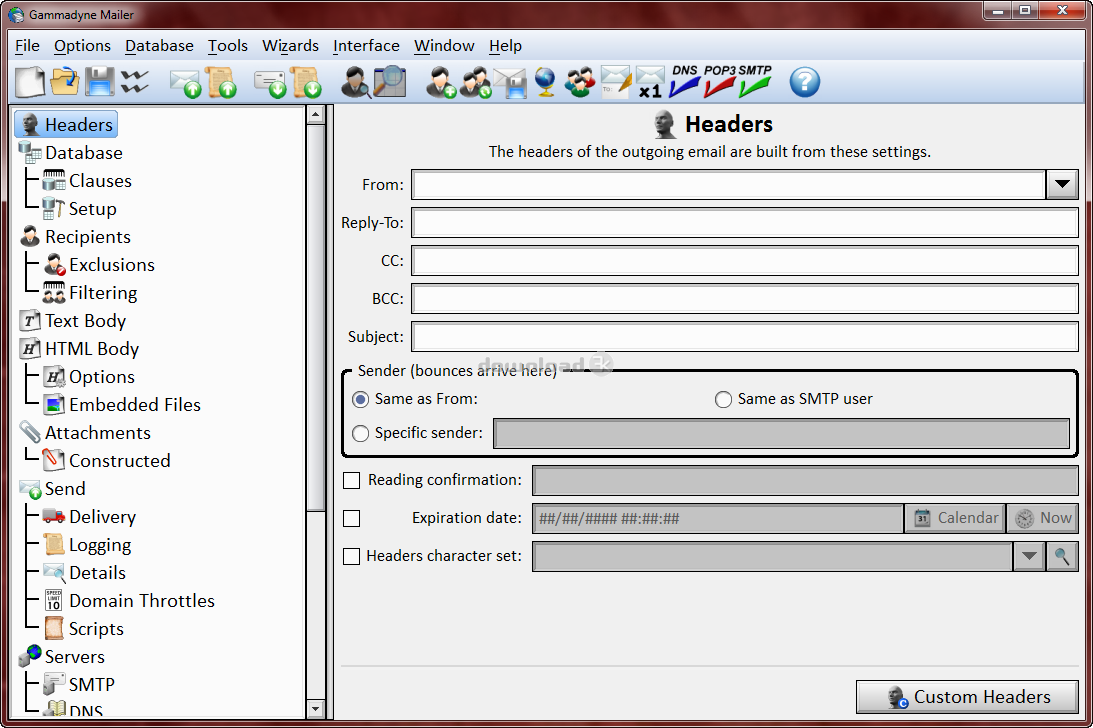
Task: Click the table with magnifier toolbar icon
Action: coord(390,82)
